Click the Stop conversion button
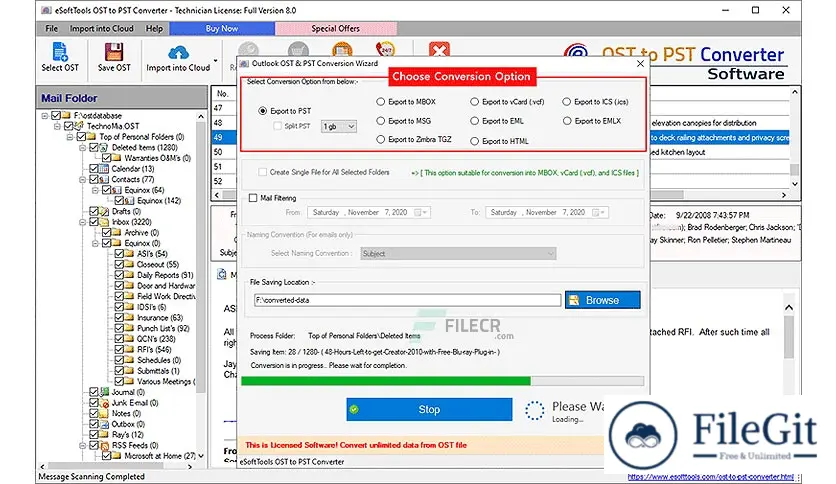 point(429,409)
